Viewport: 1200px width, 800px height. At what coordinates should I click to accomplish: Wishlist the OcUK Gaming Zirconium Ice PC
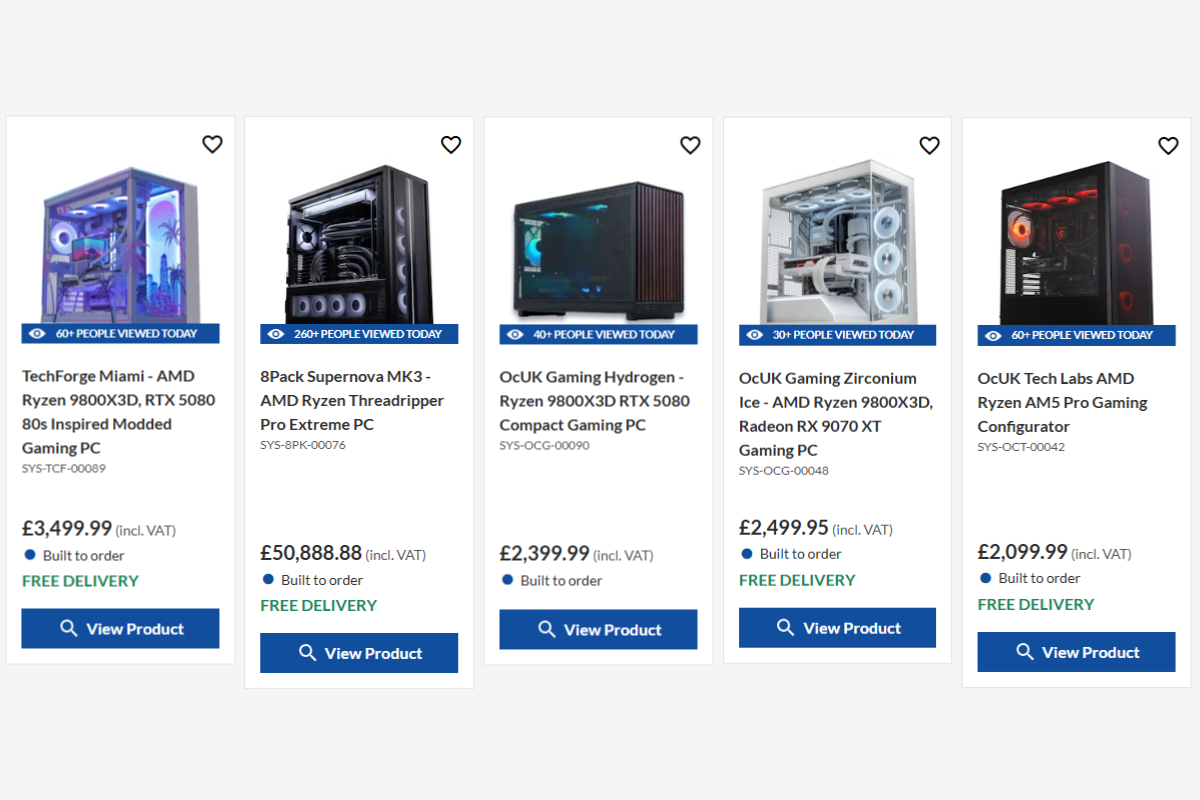(x=929, y=146)
